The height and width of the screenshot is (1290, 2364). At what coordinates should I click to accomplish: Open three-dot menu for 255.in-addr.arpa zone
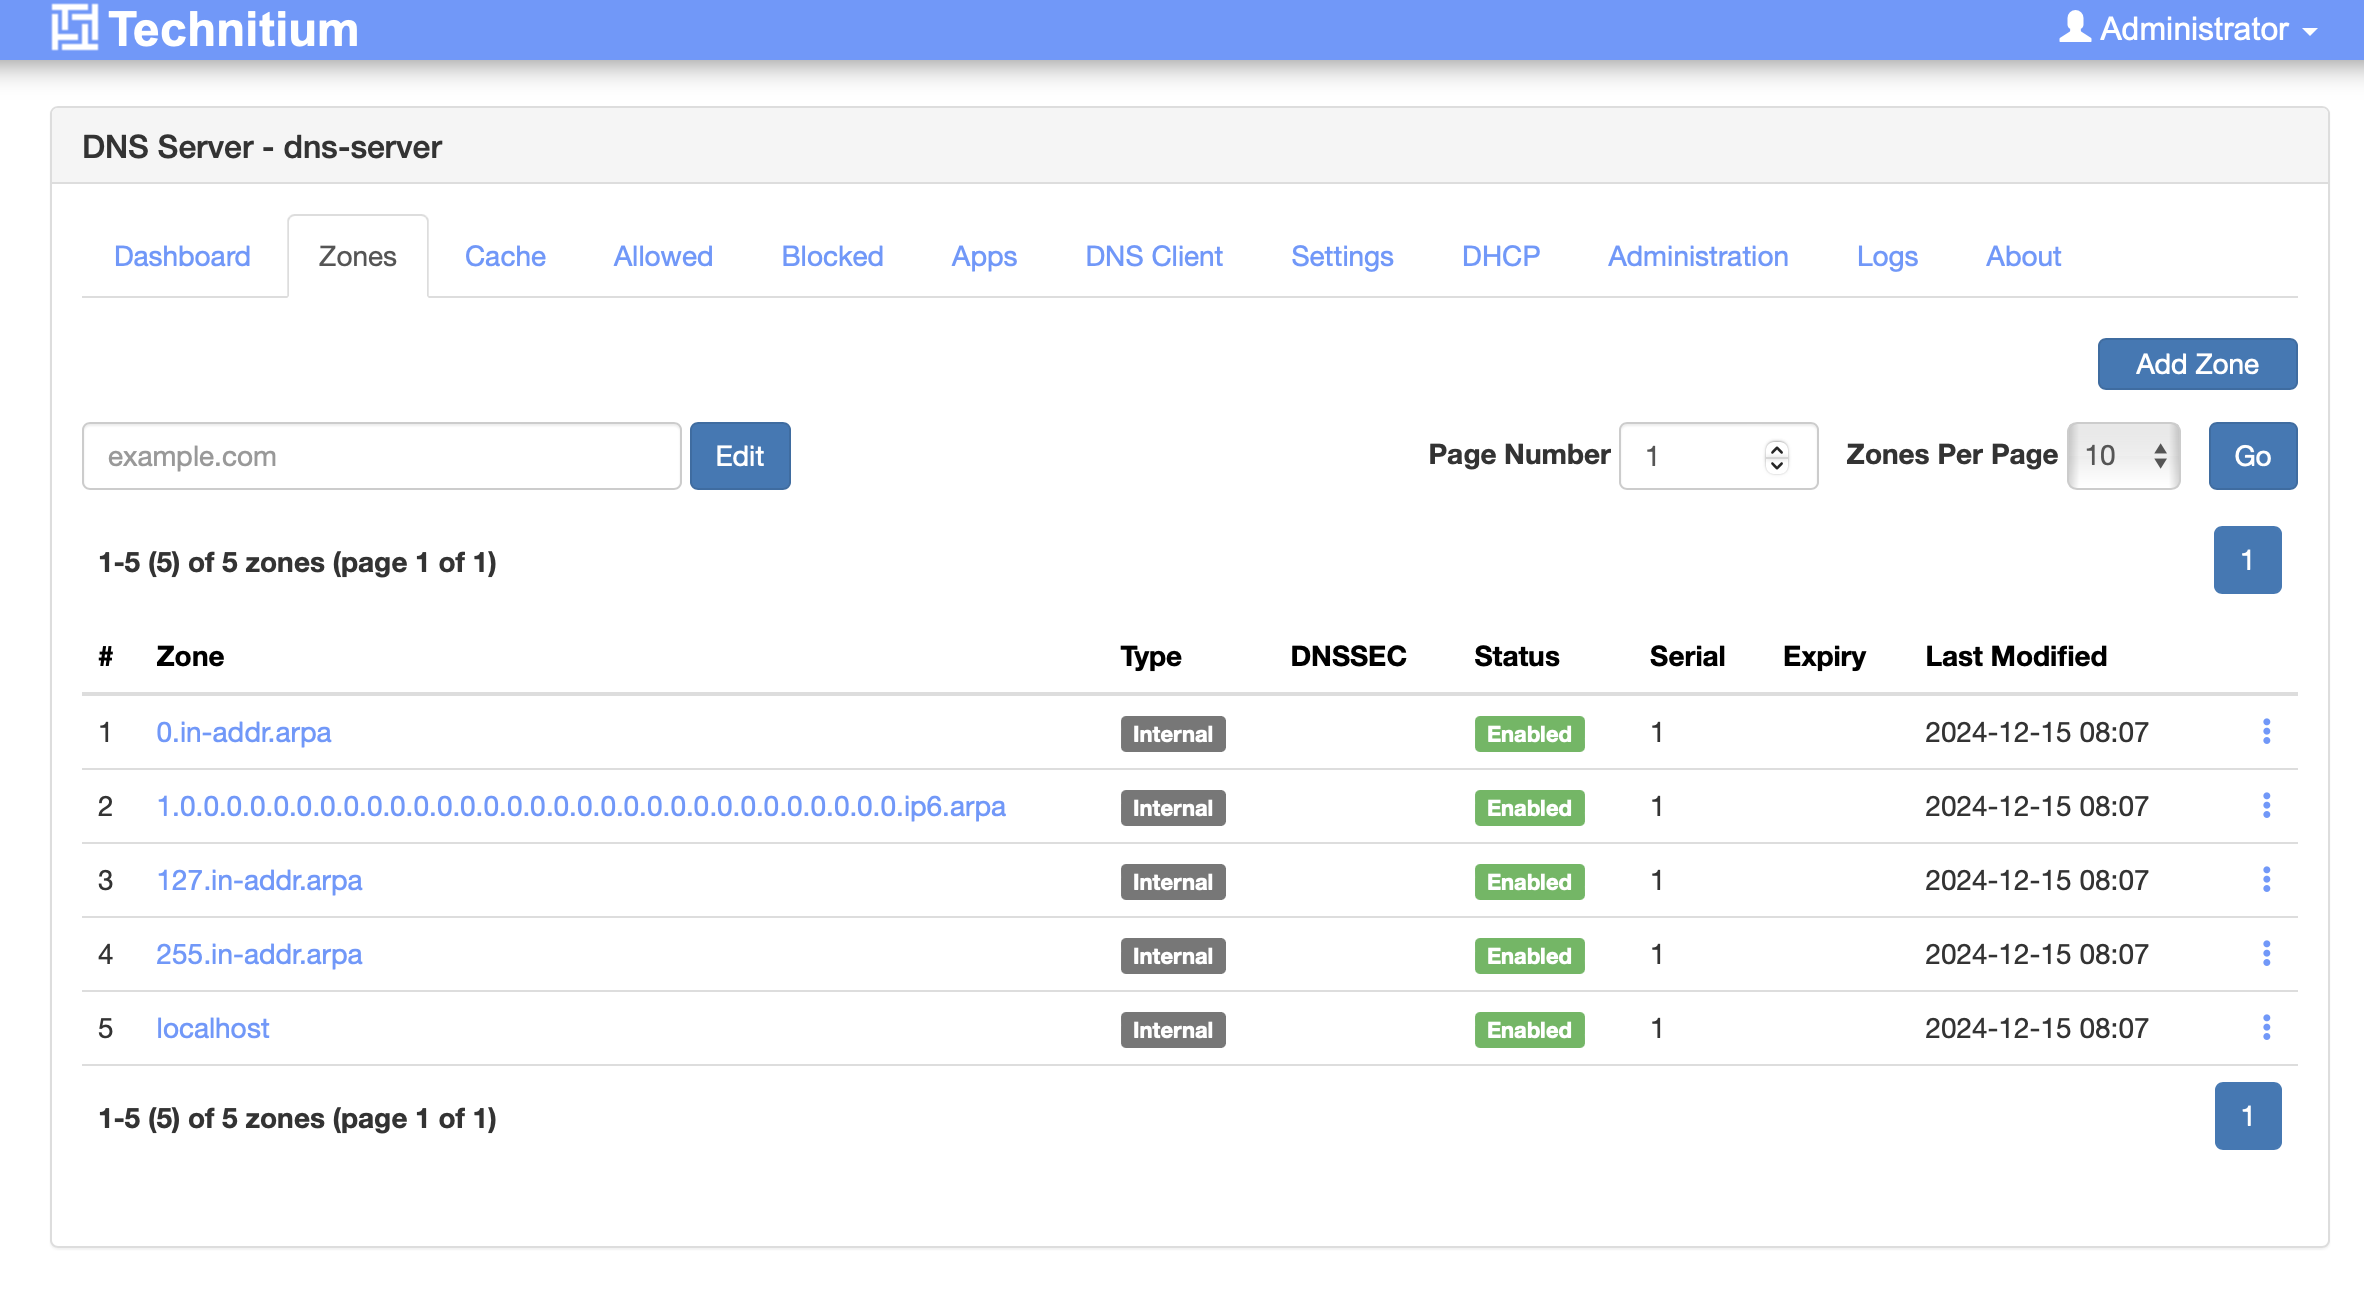[x=2266, y=954]
